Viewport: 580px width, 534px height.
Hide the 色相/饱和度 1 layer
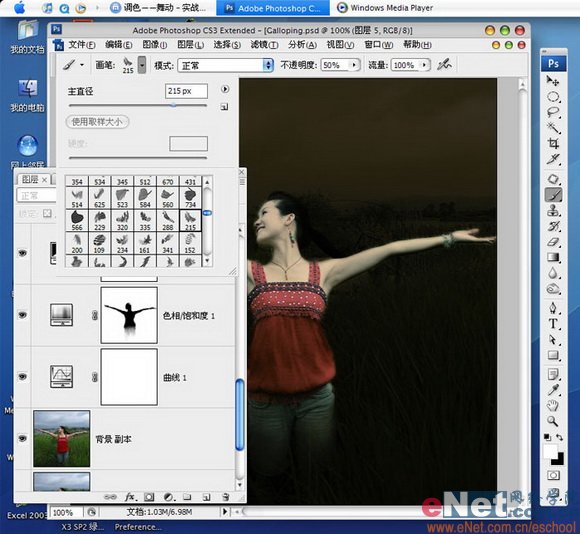tap(23, 315)
